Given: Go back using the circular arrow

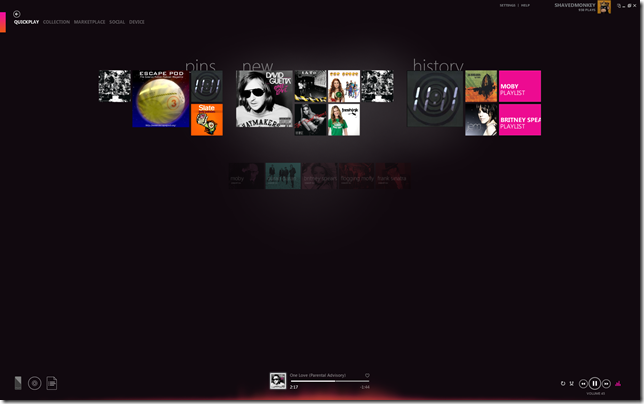Looking at the screenshot, I should pyautogui.click(x=16, y=14).
